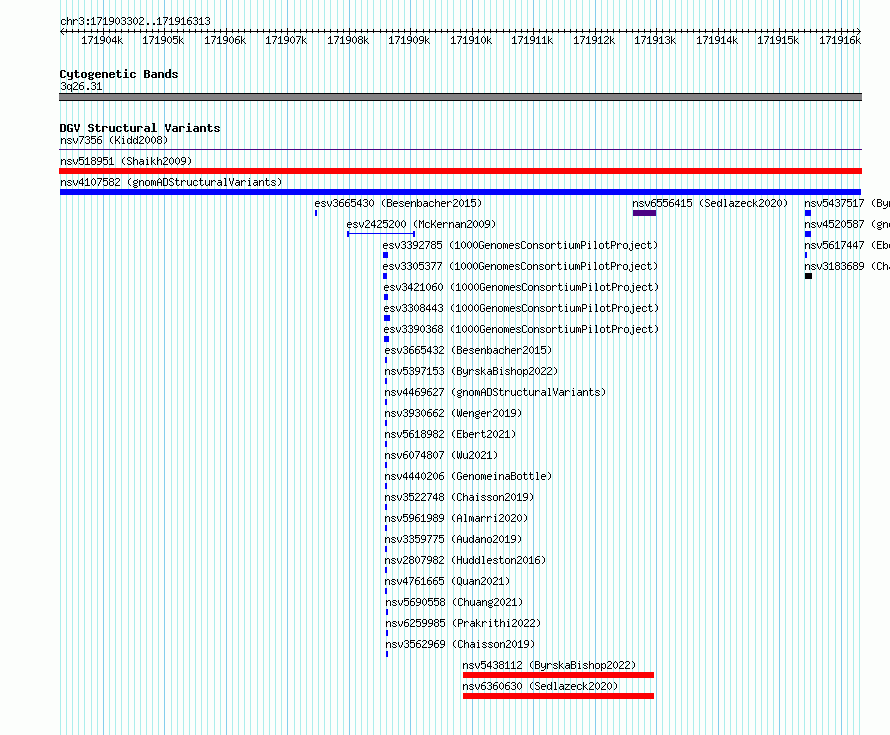Open variant nsv5438112 (ByrskaBishop2022)
This screenshot has width=890, height=735.
[549, 665]
